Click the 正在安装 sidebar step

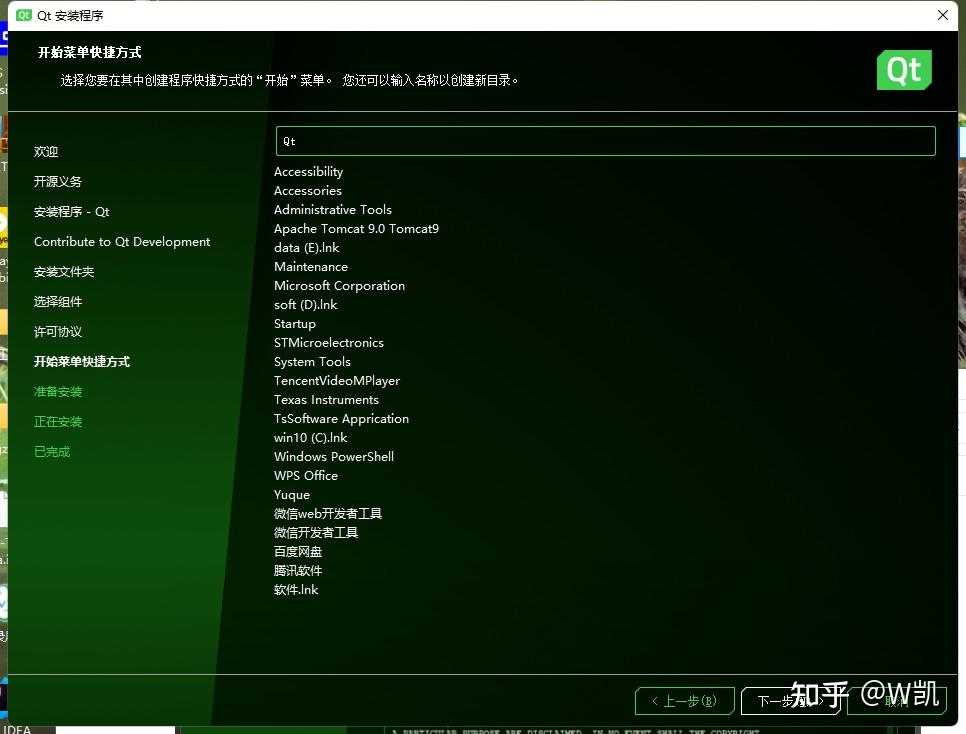[x=58, y=422]
